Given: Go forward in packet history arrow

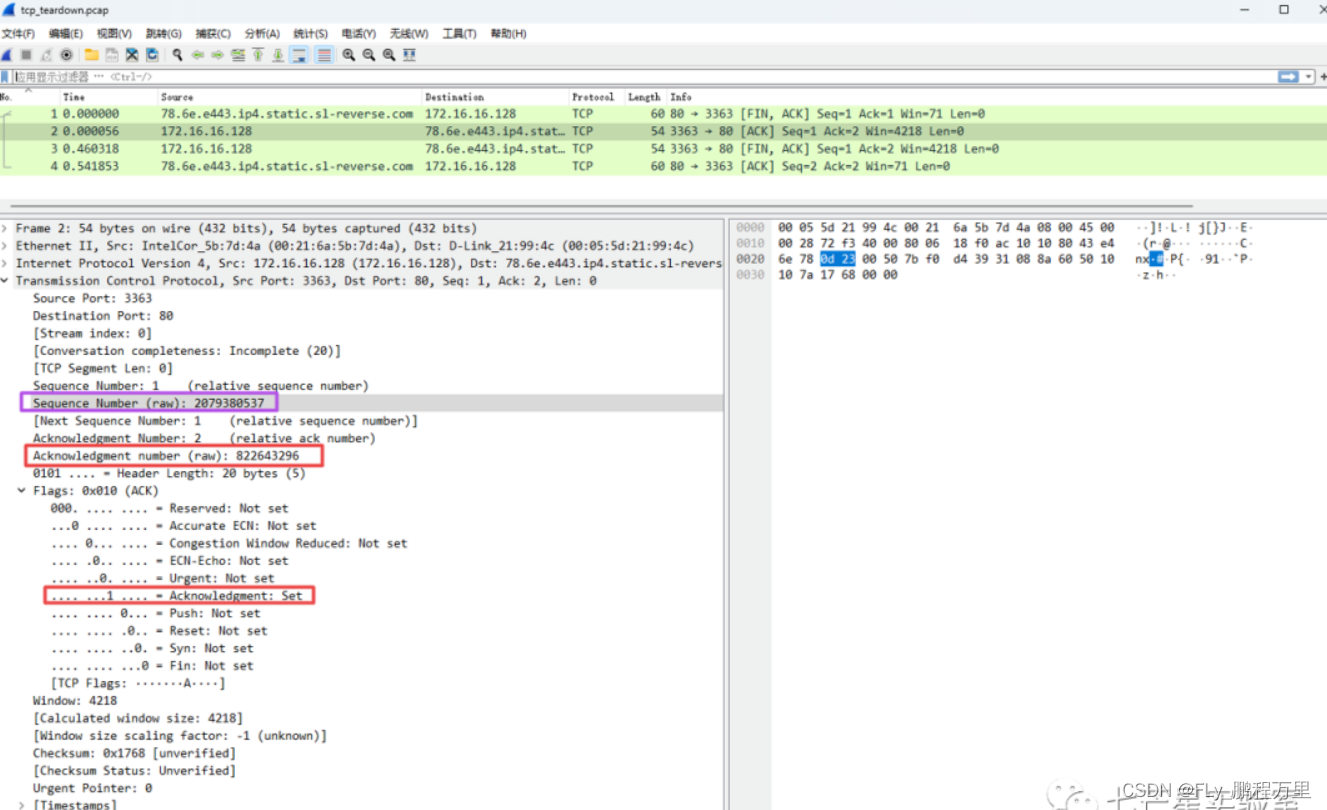Looking at the screenshot, I should pos(218,55).
